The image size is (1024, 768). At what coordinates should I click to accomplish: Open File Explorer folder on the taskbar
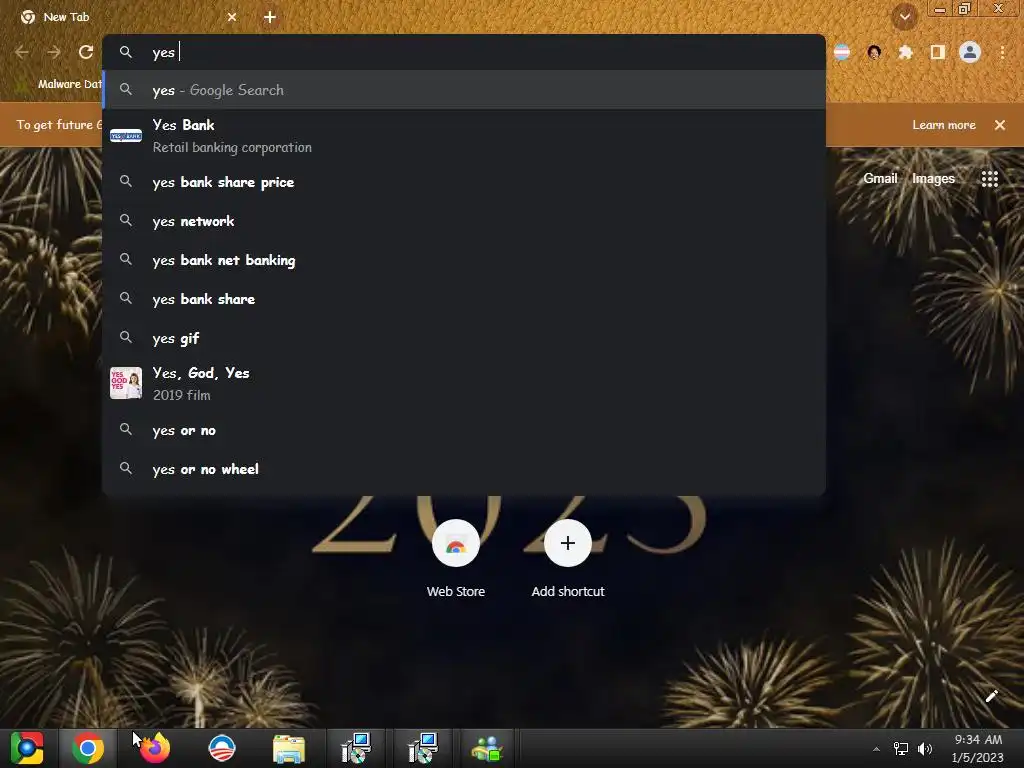tap(289, 748)
